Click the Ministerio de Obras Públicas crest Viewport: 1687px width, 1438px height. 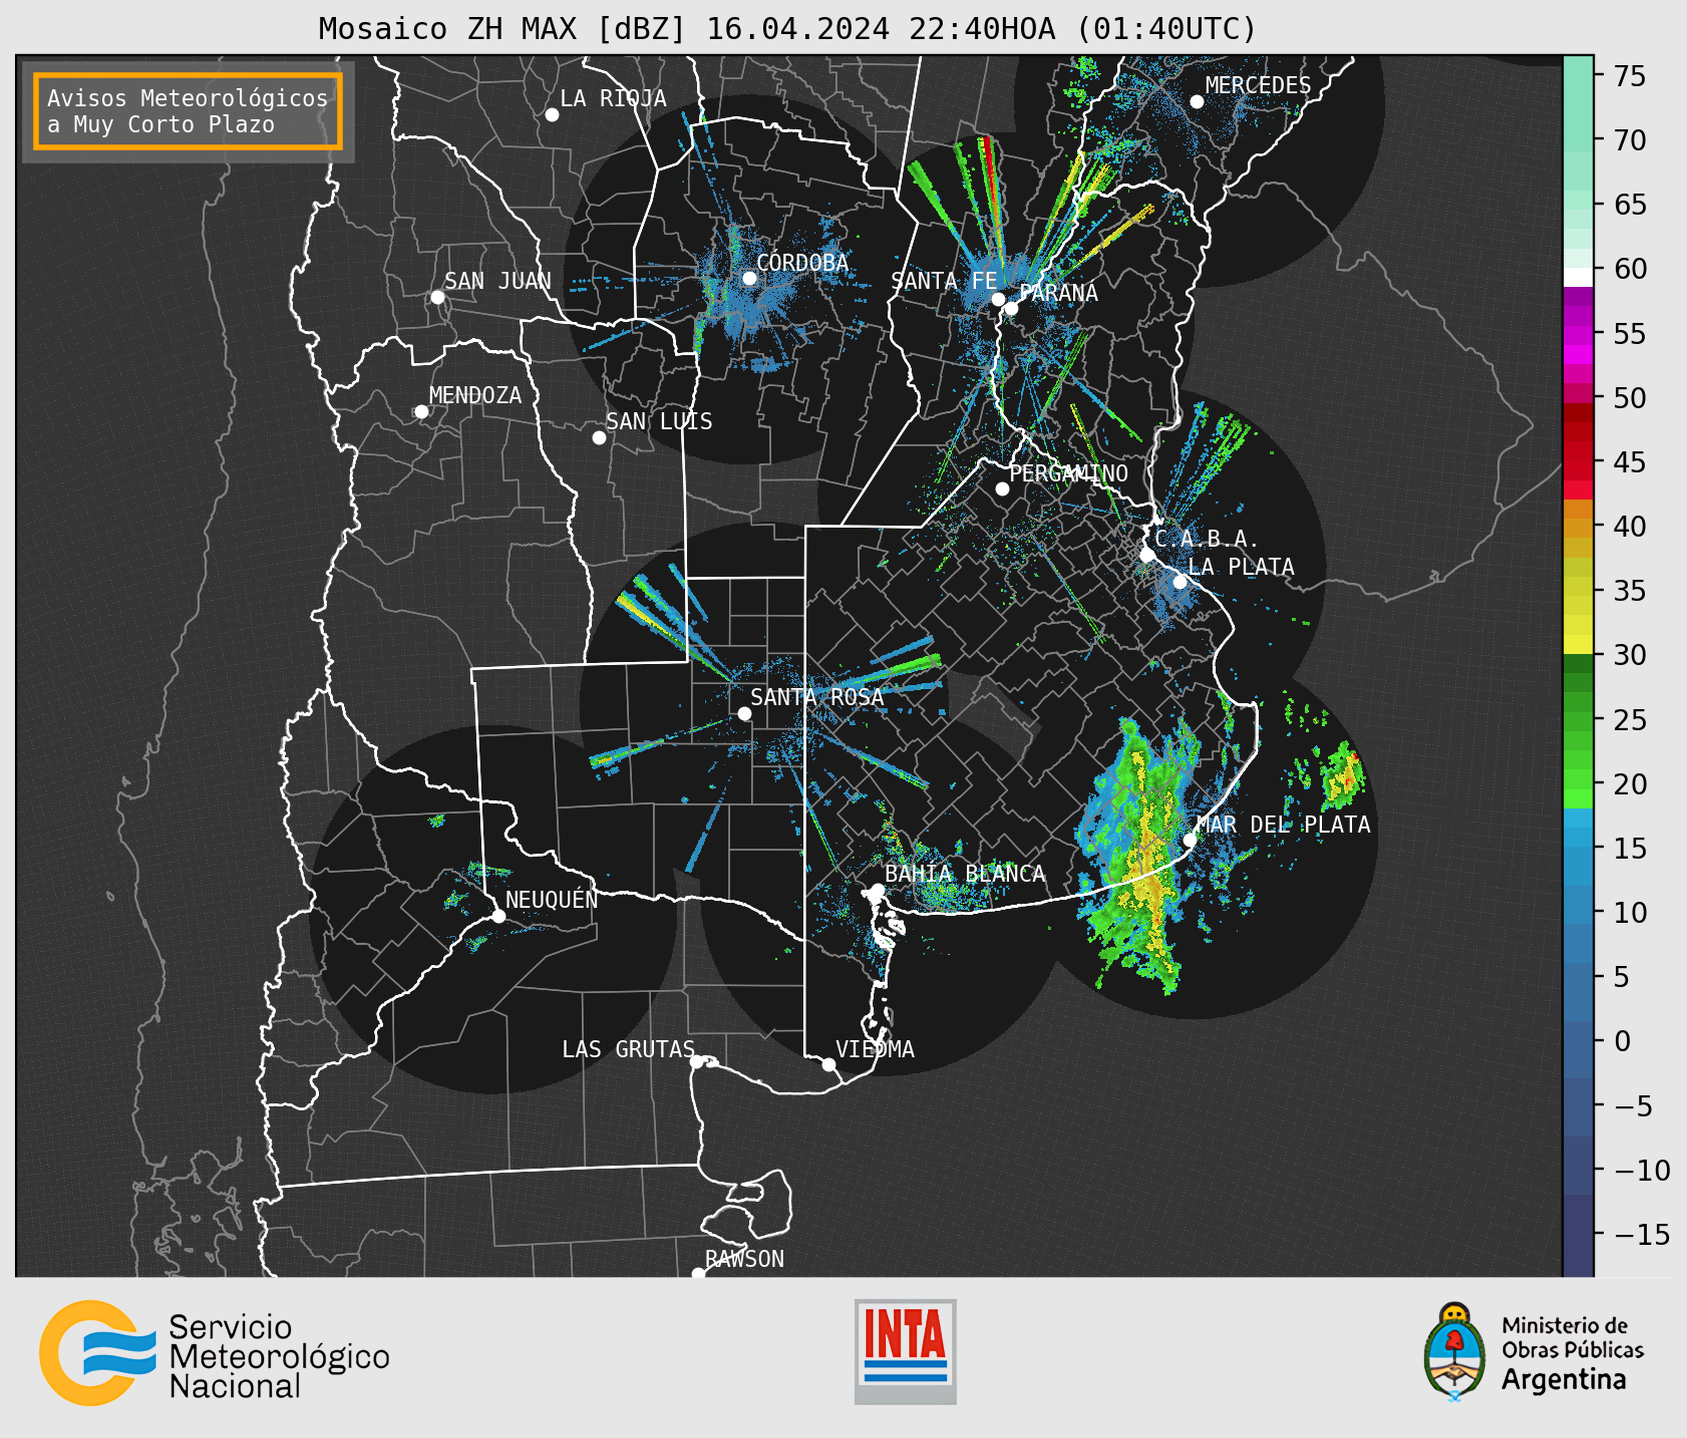coord(1455,1352)
